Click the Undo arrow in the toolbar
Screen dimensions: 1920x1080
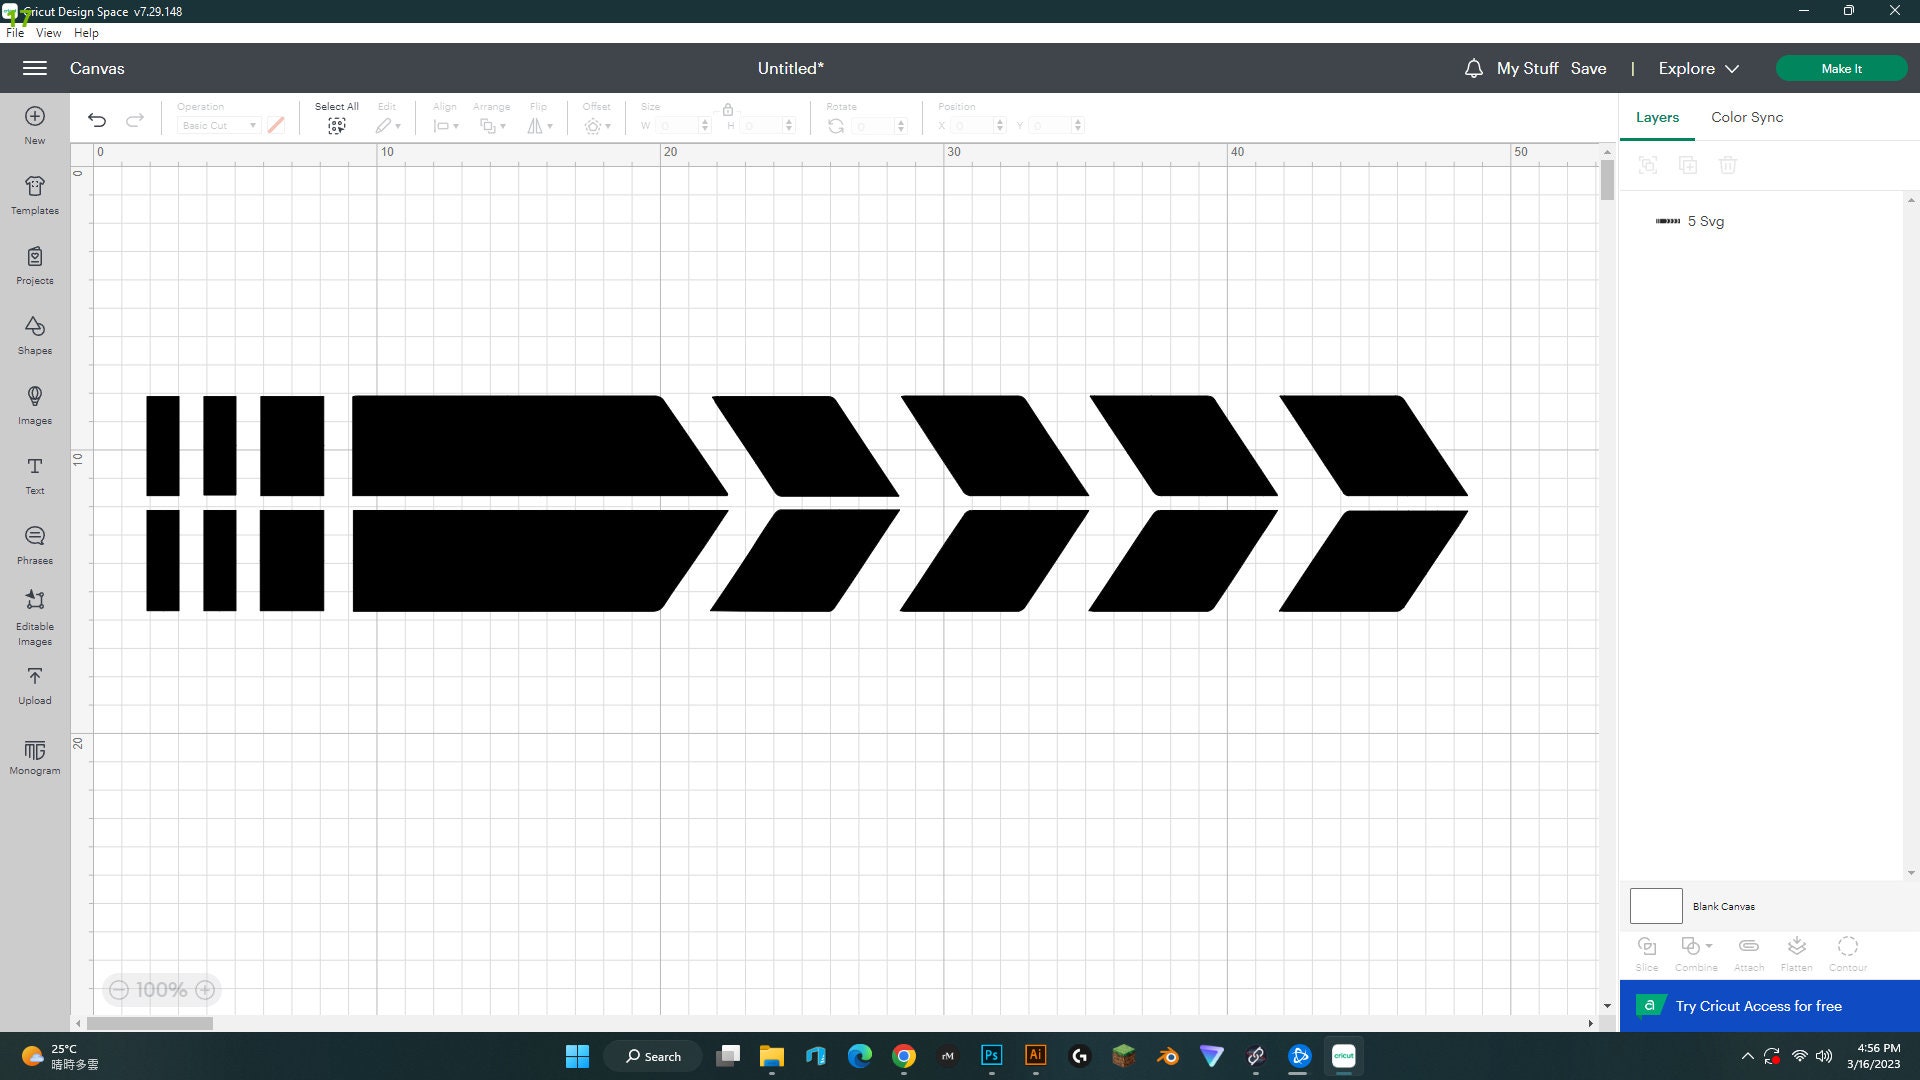tap(96, 119)
